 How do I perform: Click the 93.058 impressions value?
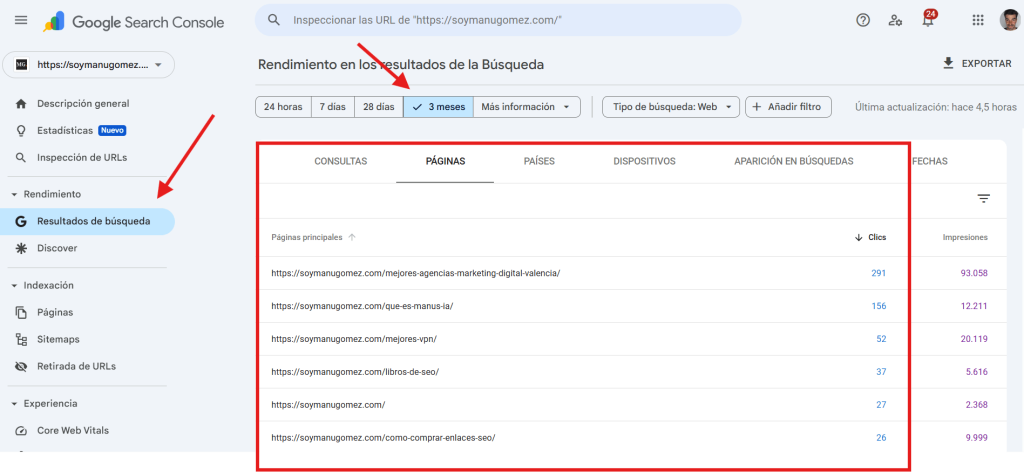pyautogui.click(x=974, y=273)
